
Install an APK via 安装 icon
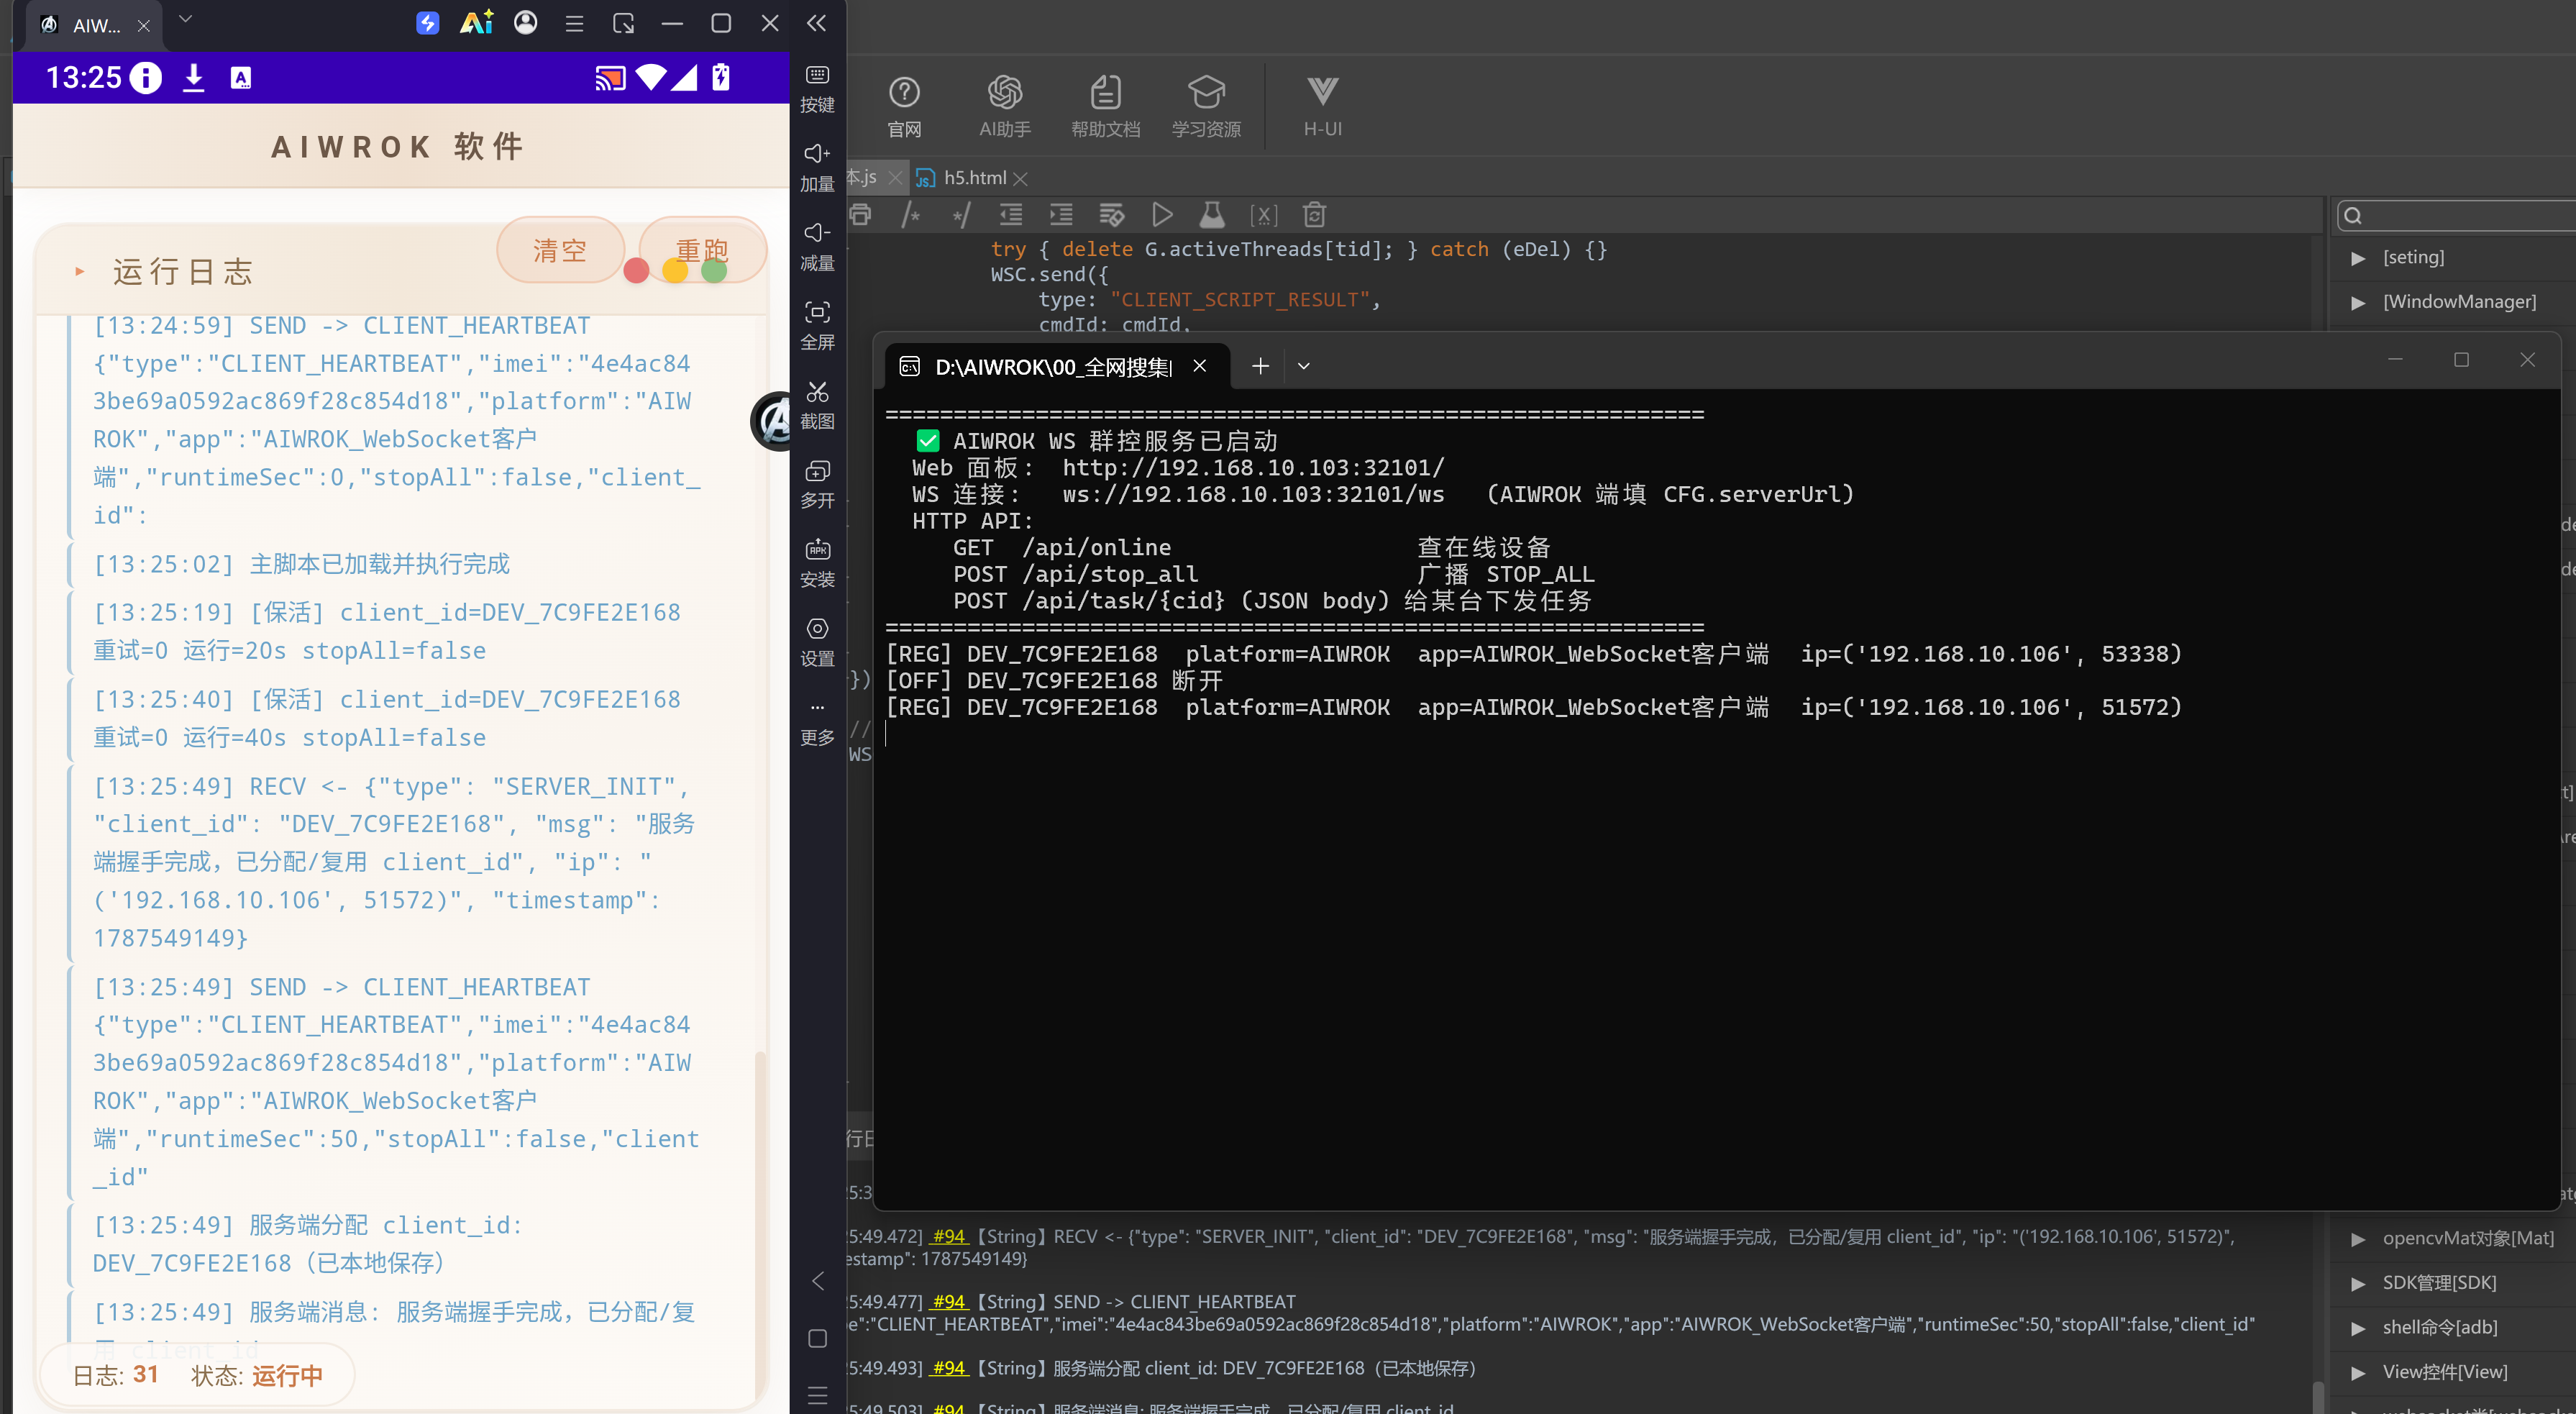[817, 563]
